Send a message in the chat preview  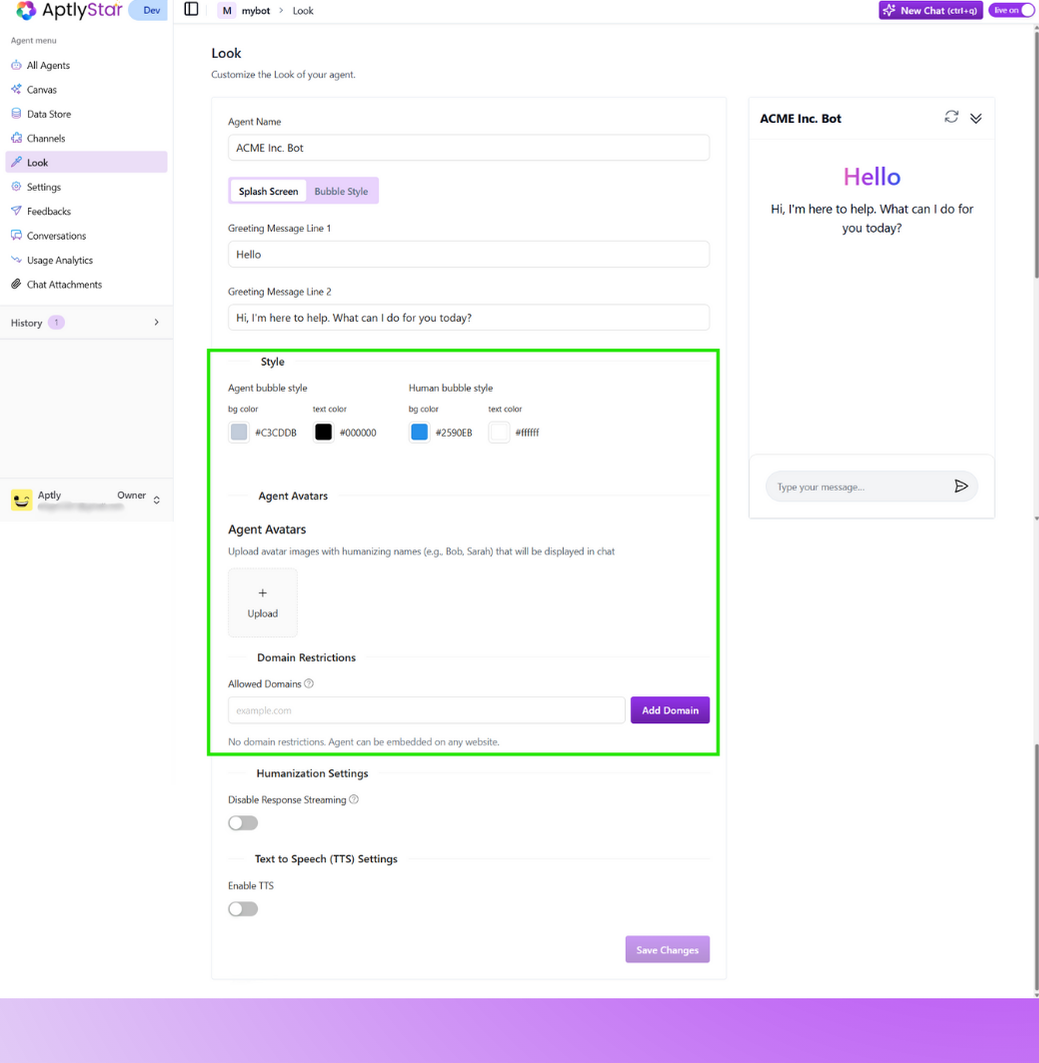click(961, 486)
